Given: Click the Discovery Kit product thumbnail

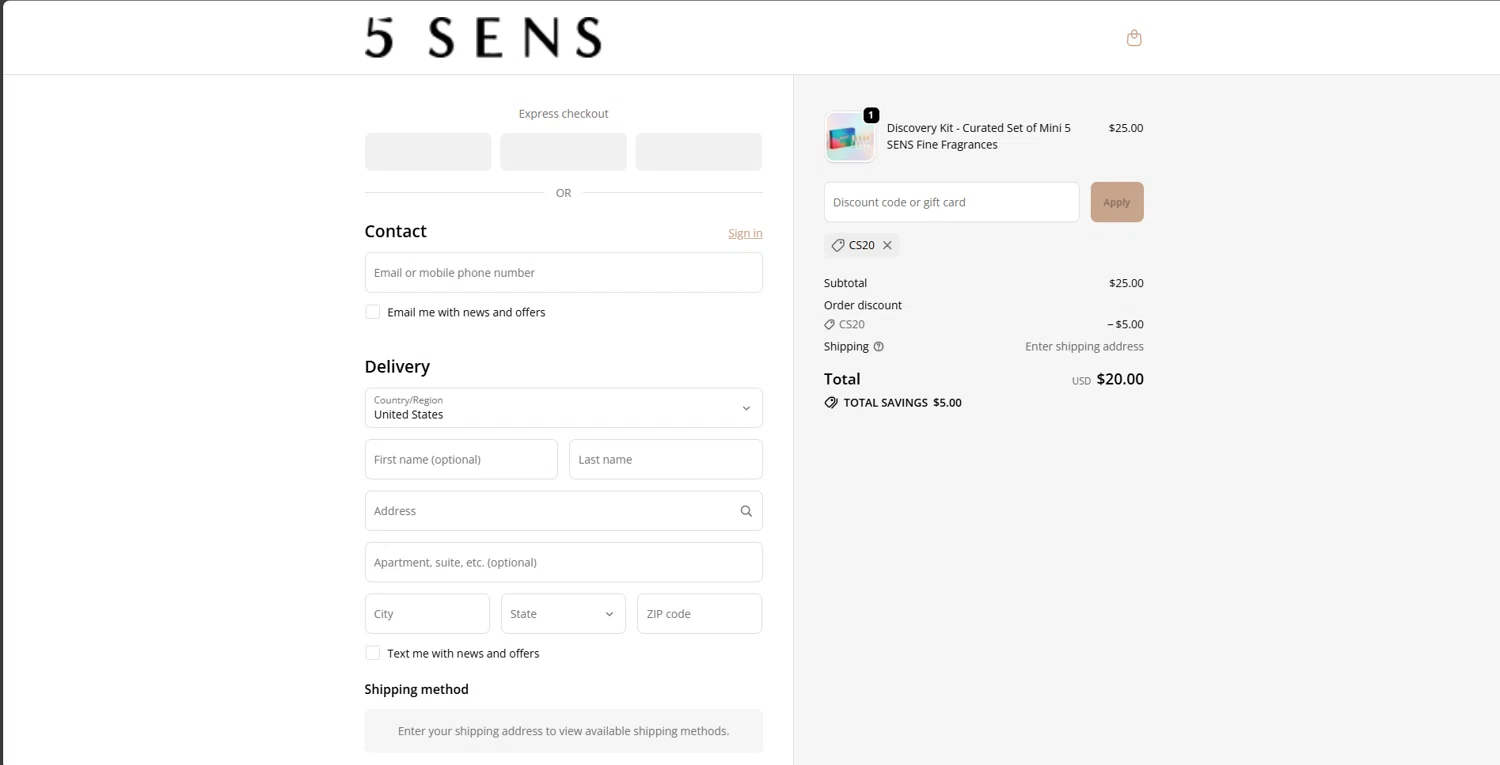Looking at the screenshot, I should click(x=850, y=137).
